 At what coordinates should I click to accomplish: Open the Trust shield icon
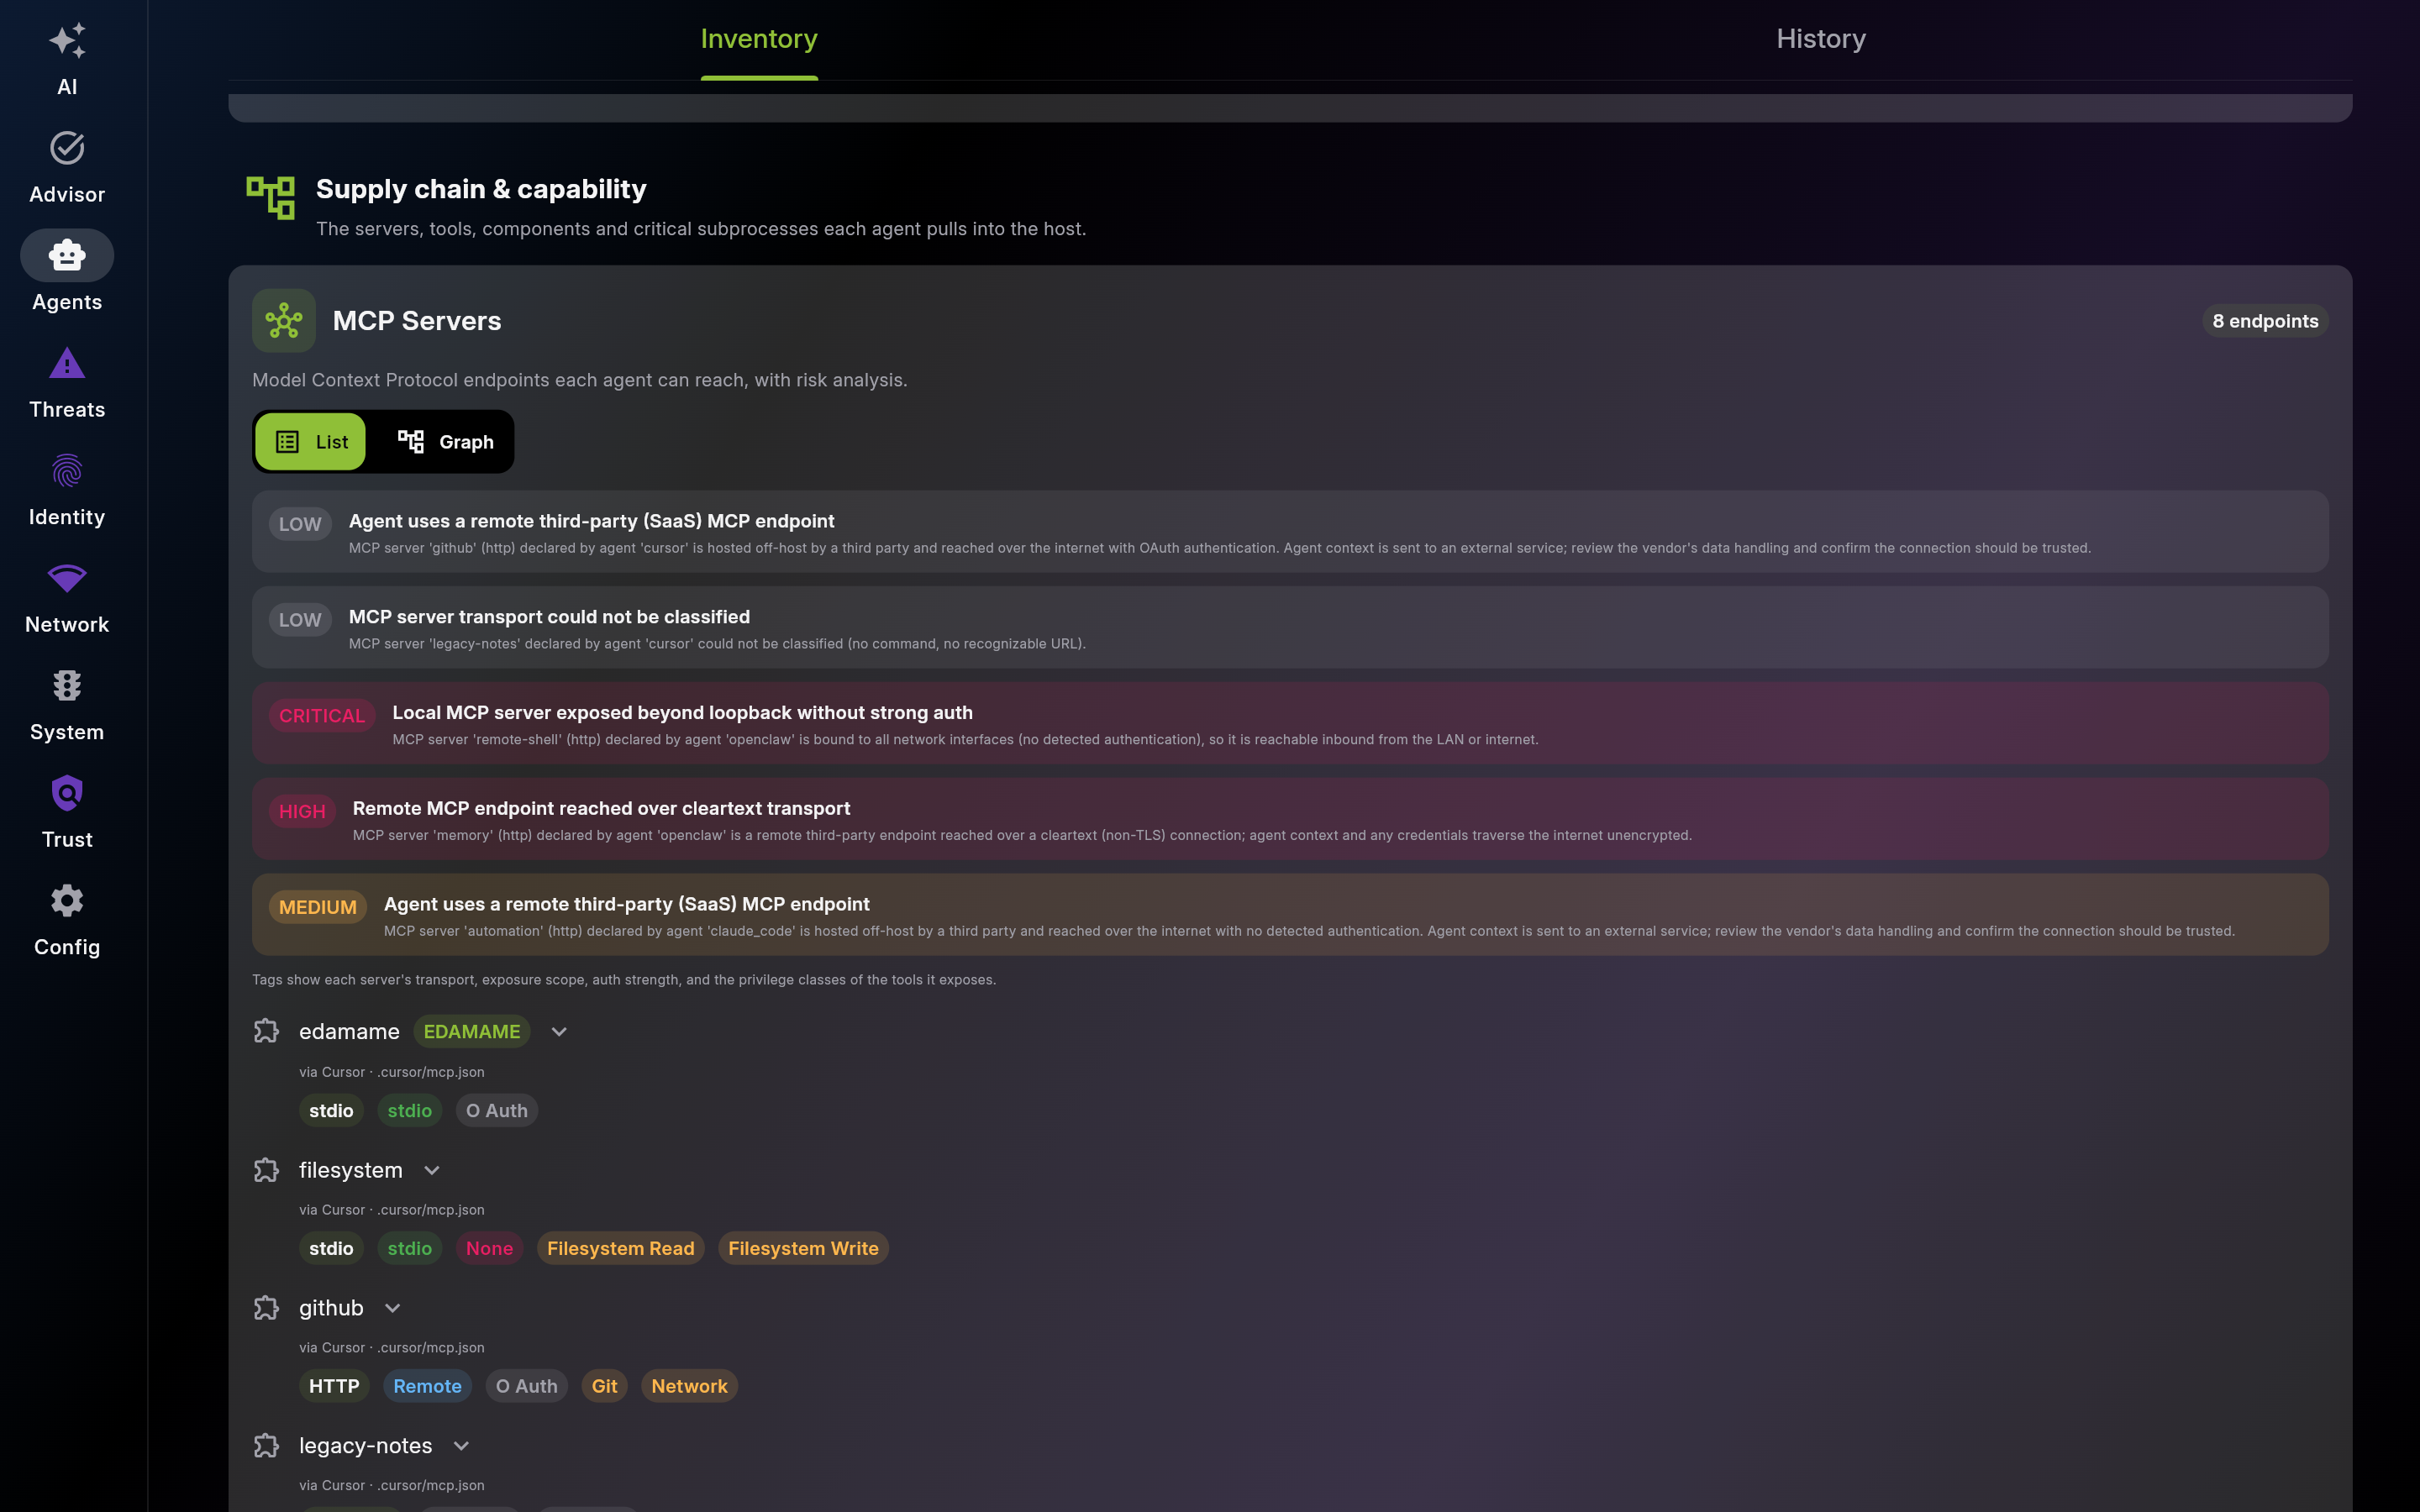pyautogui.click(x=67, y=793)
